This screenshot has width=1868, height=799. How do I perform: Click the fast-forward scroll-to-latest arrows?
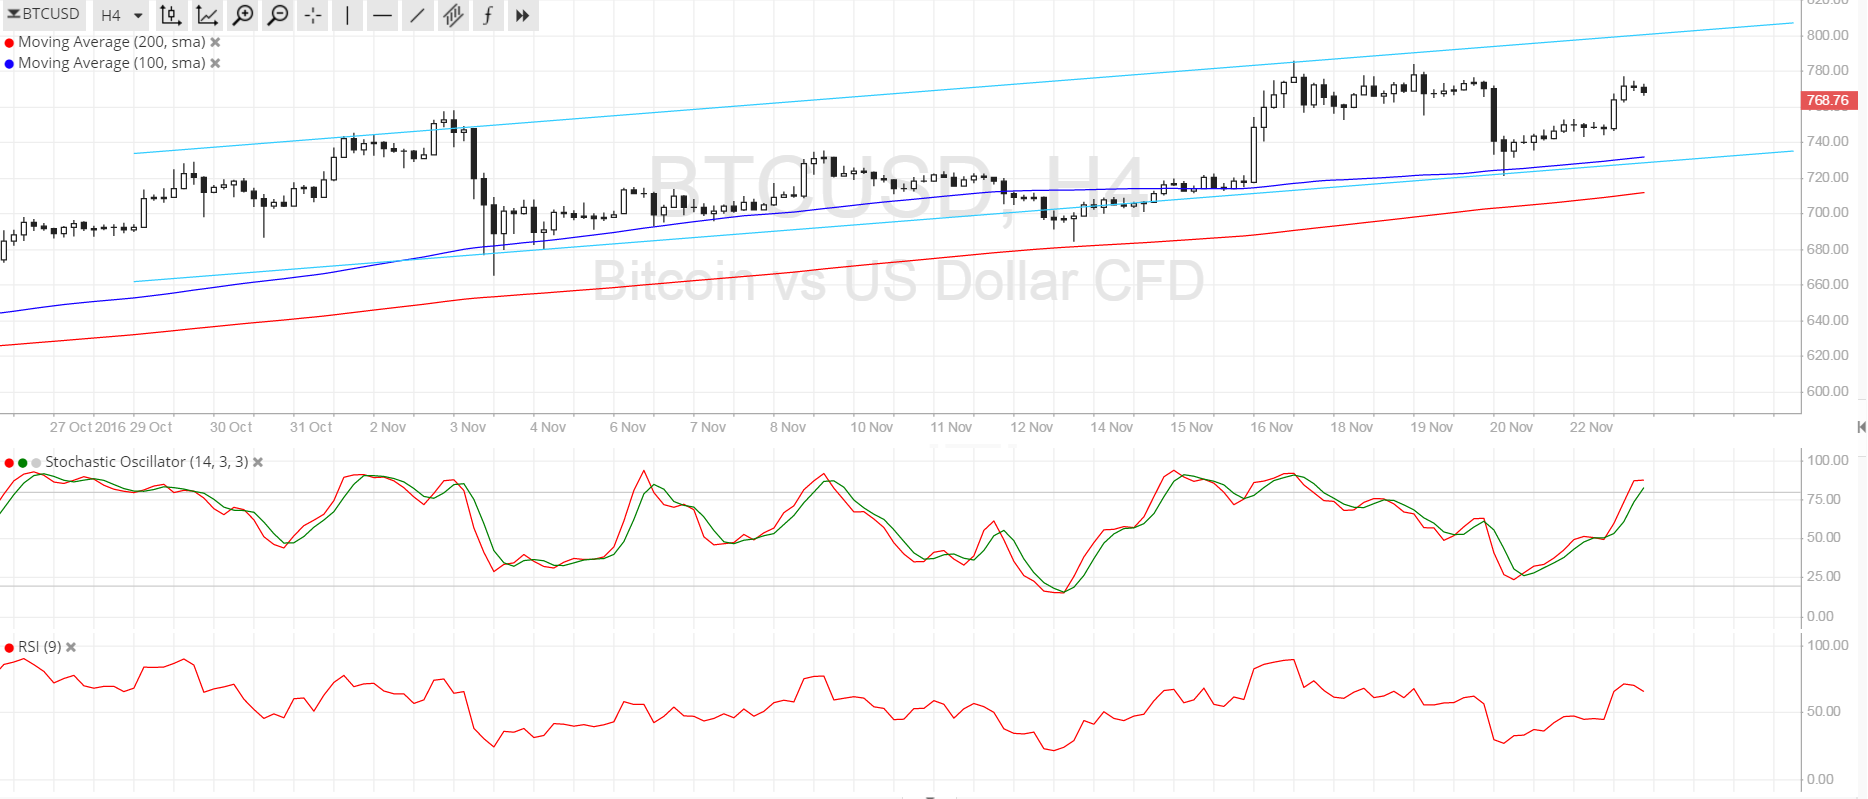click(522, 15)
